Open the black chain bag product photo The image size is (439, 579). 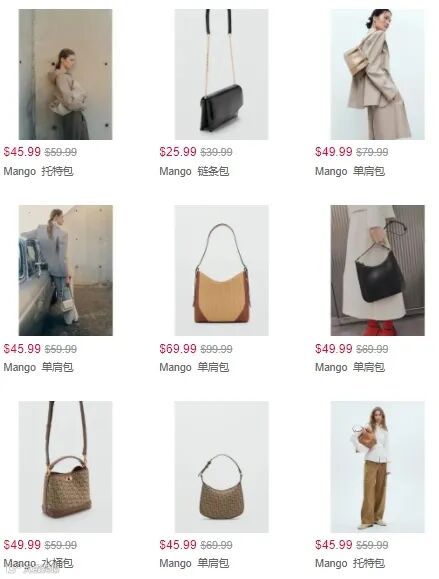click(x=222, y=74)
